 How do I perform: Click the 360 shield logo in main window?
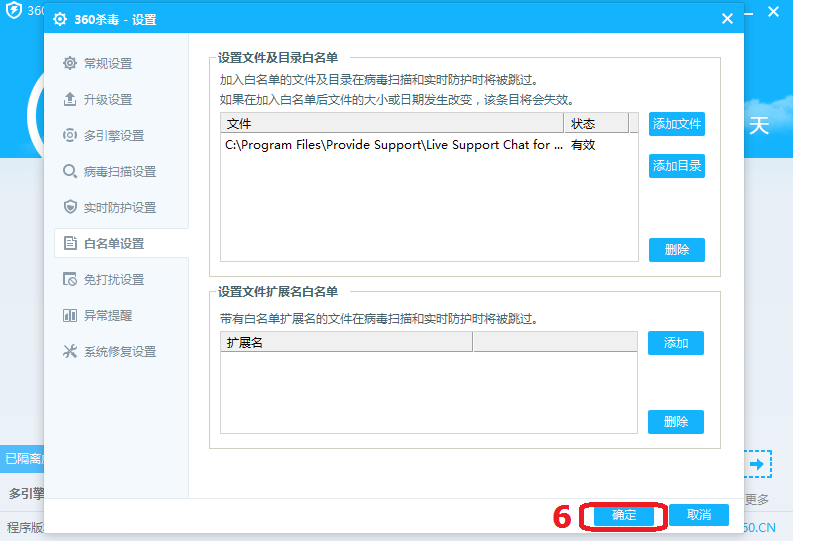pyautogui.click(x=14, y=10)
